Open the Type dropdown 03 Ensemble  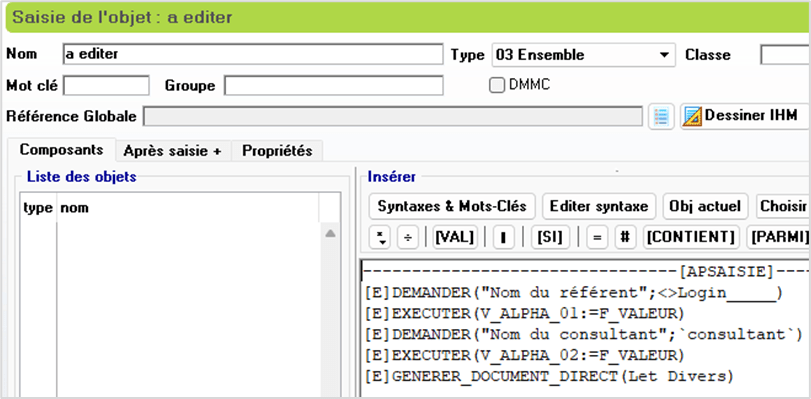click(x=583, y=55)
